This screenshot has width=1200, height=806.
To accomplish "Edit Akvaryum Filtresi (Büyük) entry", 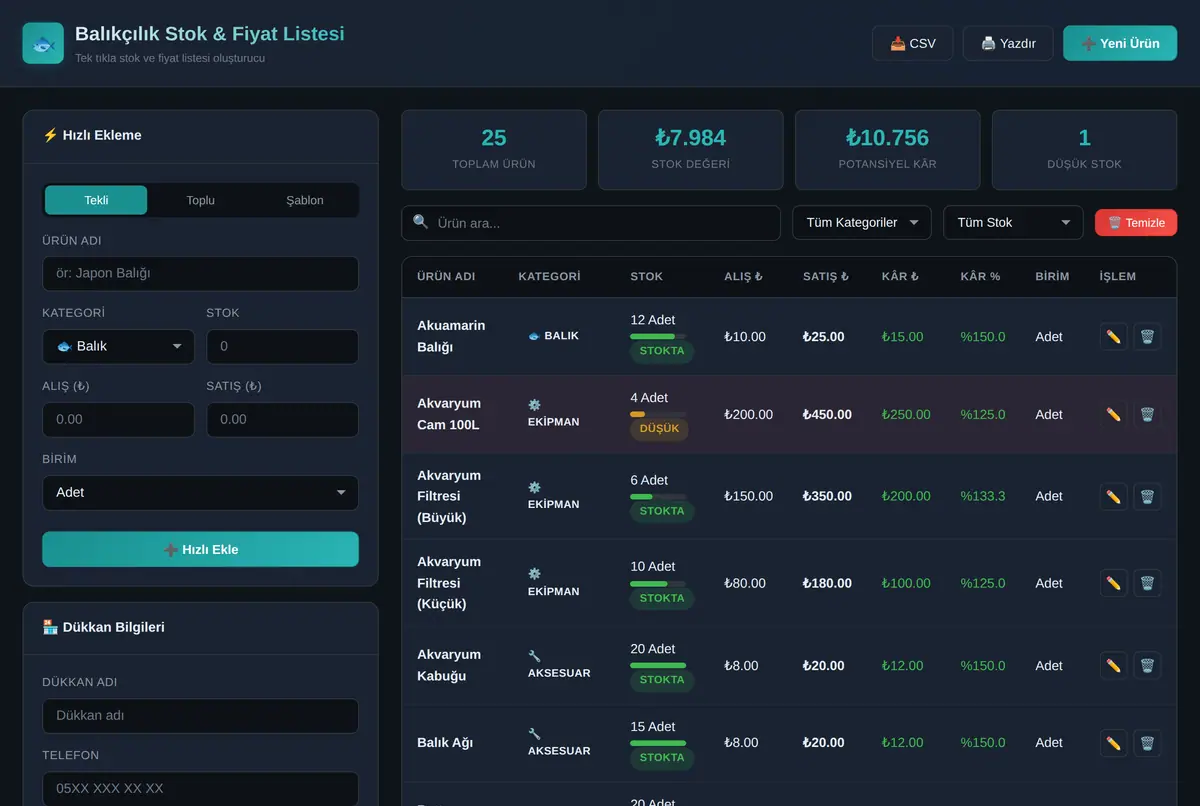I will tap(1113, 496).
